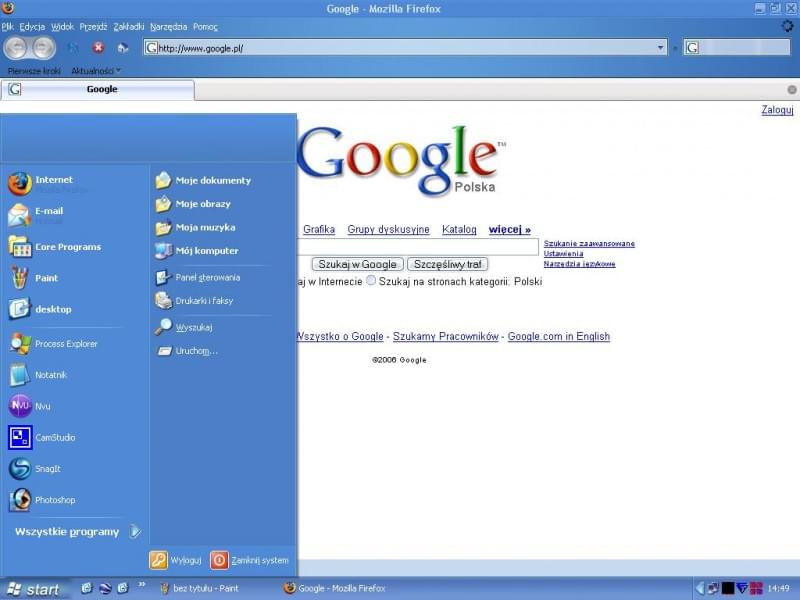Viewport: 800px width, 600px height.
Task: Click the Wyloguj button
Action: pyautogui.click(x=176, y=560)
